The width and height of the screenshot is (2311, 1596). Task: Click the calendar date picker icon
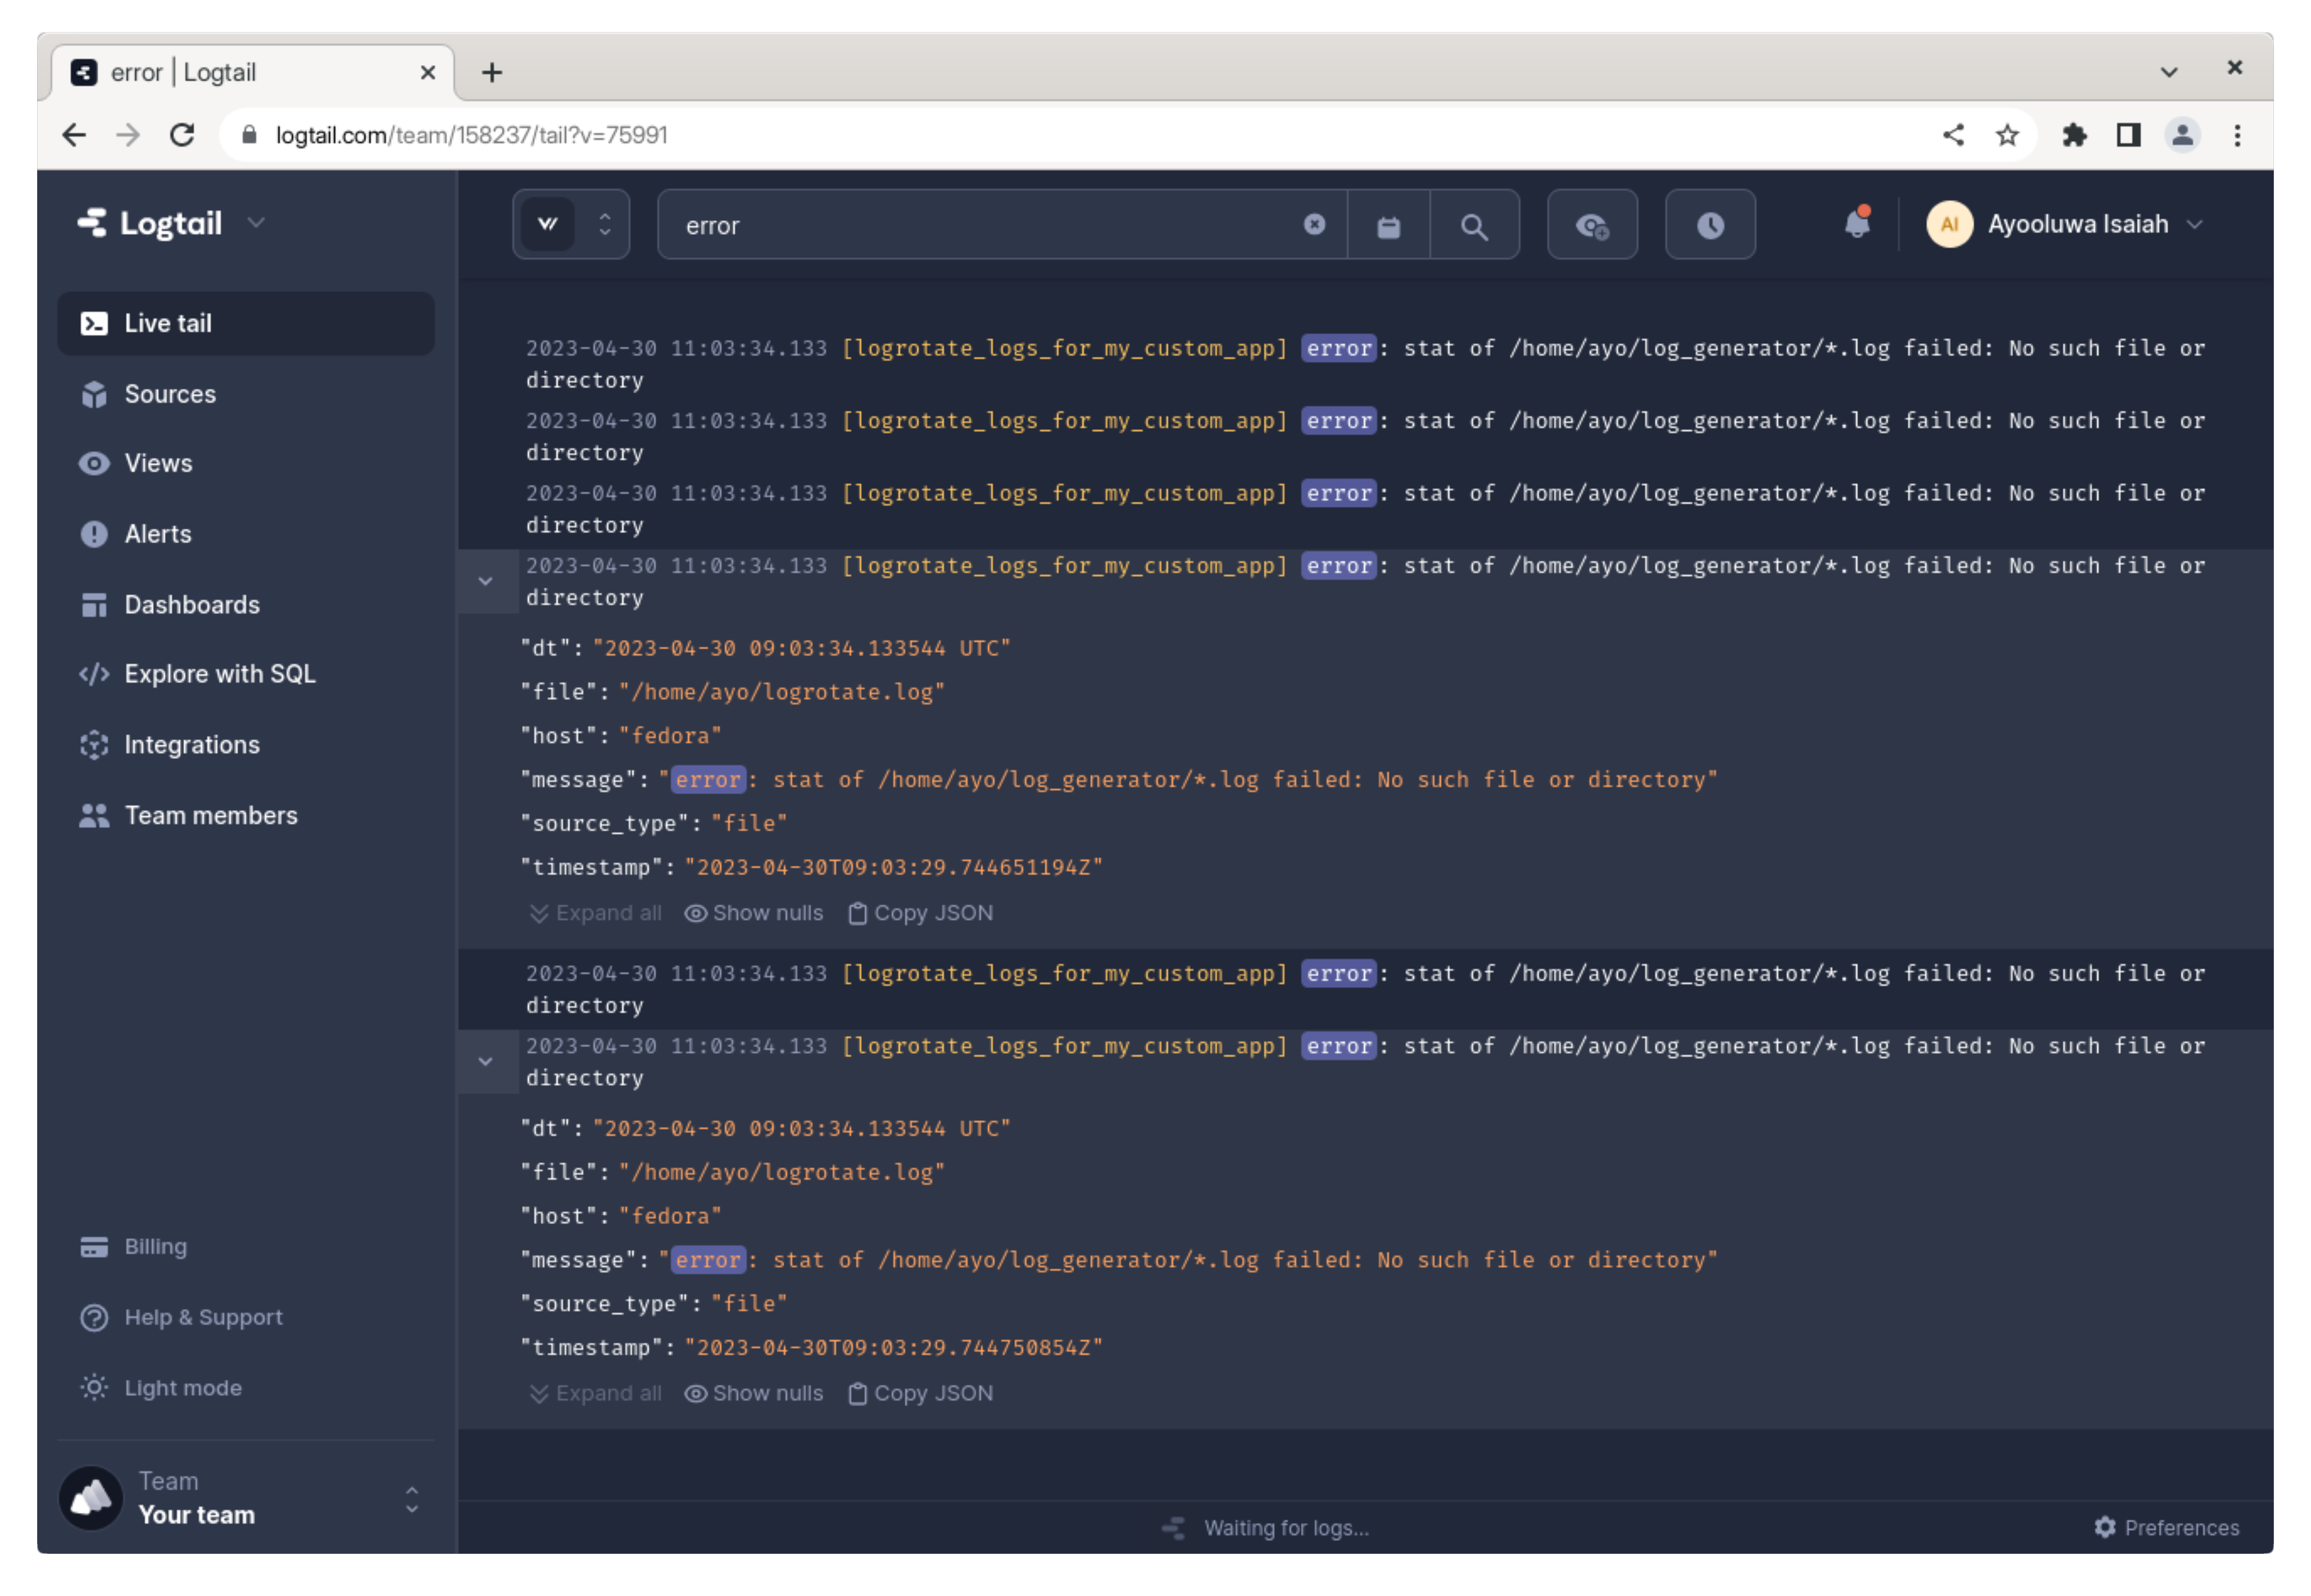[1388, 226]
